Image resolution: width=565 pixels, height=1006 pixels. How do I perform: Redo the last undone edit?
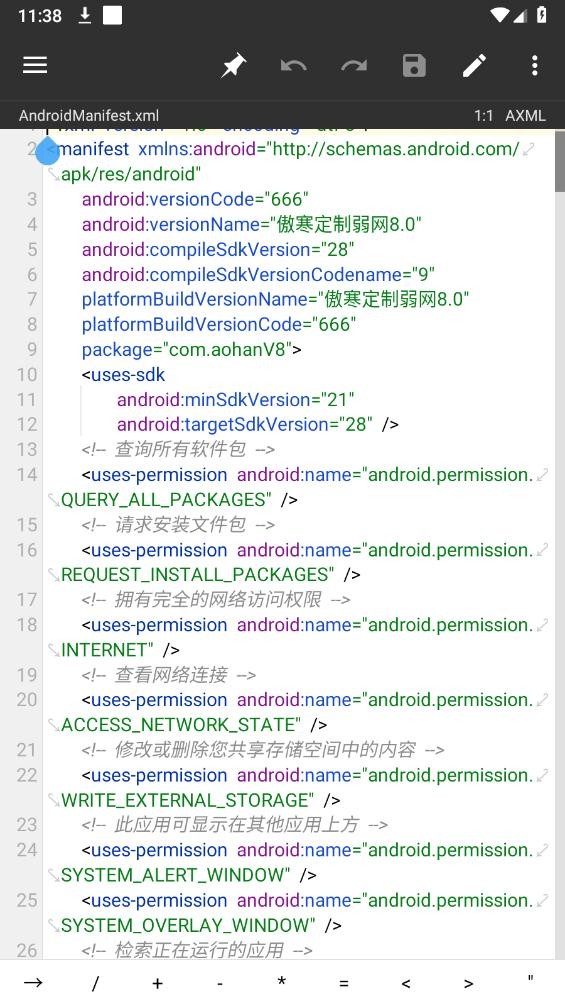pos(354,65)
